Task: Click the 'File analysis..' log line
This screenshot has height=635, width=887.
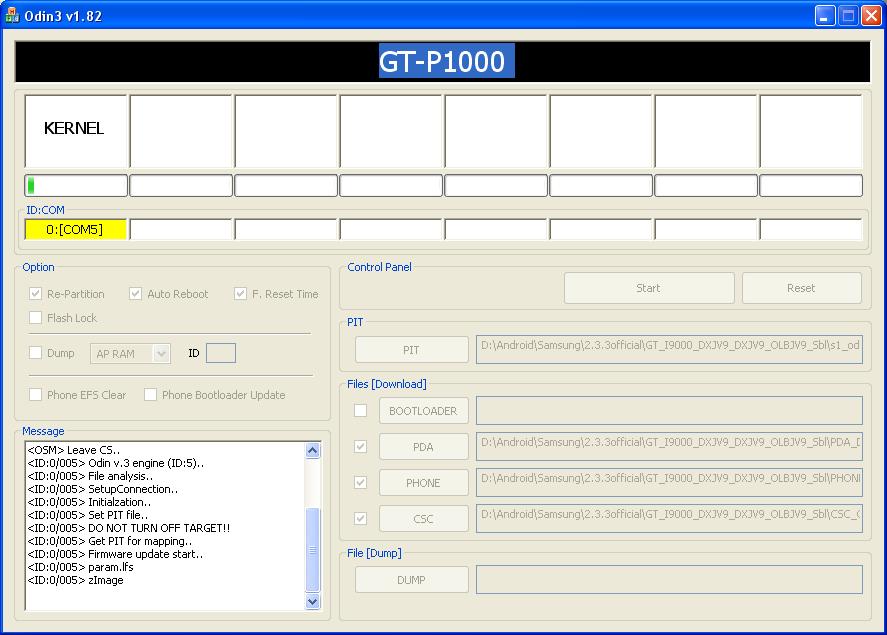Action: pos(90,476)
